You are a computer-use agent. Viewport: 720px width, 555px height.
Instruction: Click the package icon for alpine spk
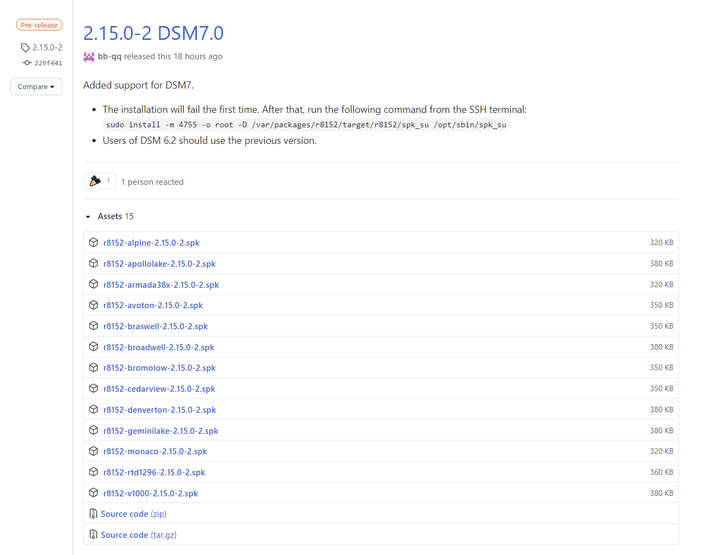pos(94,242)
